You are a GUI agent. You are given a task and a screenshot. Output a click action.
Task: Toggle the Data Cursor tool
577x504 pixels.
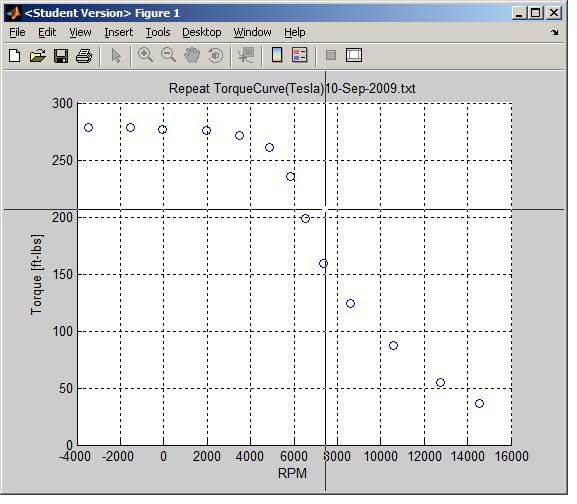pos(246,56)
